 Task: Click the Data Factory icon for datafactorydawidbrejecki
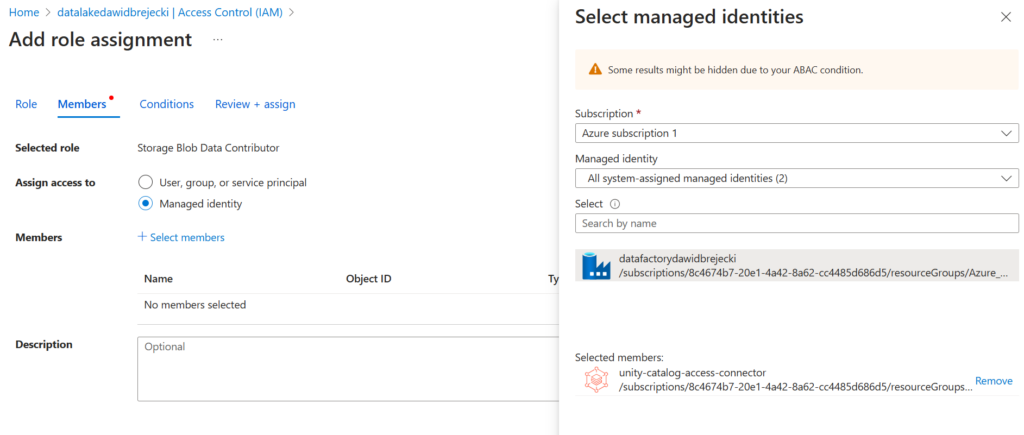[x=596, y=265]
